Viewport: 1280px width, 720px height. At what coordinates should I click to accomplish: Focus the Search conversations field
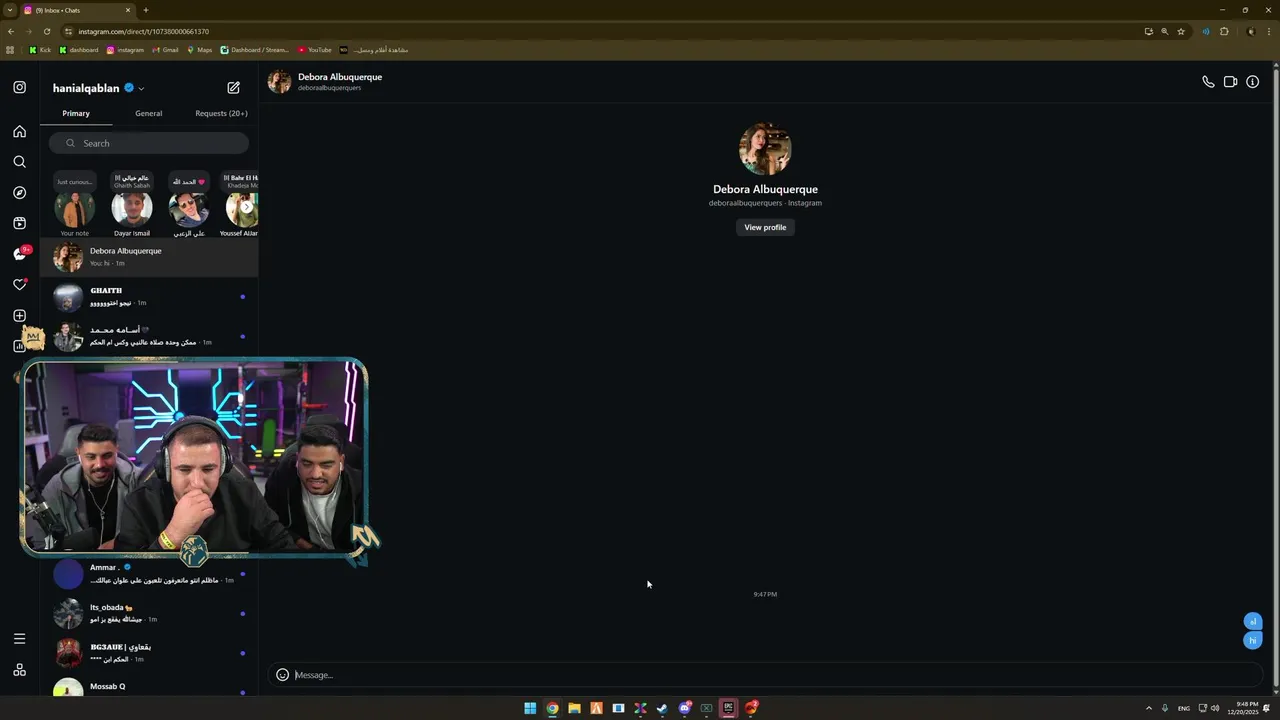149,143
